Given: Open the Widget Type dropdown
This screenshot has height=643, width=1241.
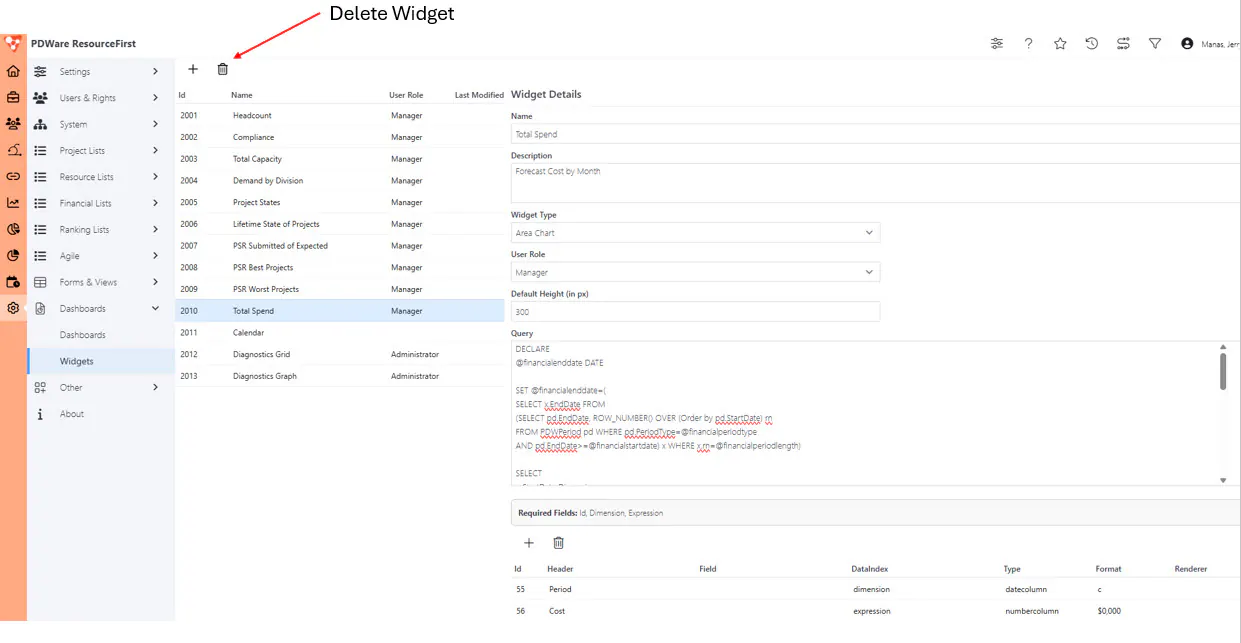Looking at the screenshot, I should coord(695,233).
